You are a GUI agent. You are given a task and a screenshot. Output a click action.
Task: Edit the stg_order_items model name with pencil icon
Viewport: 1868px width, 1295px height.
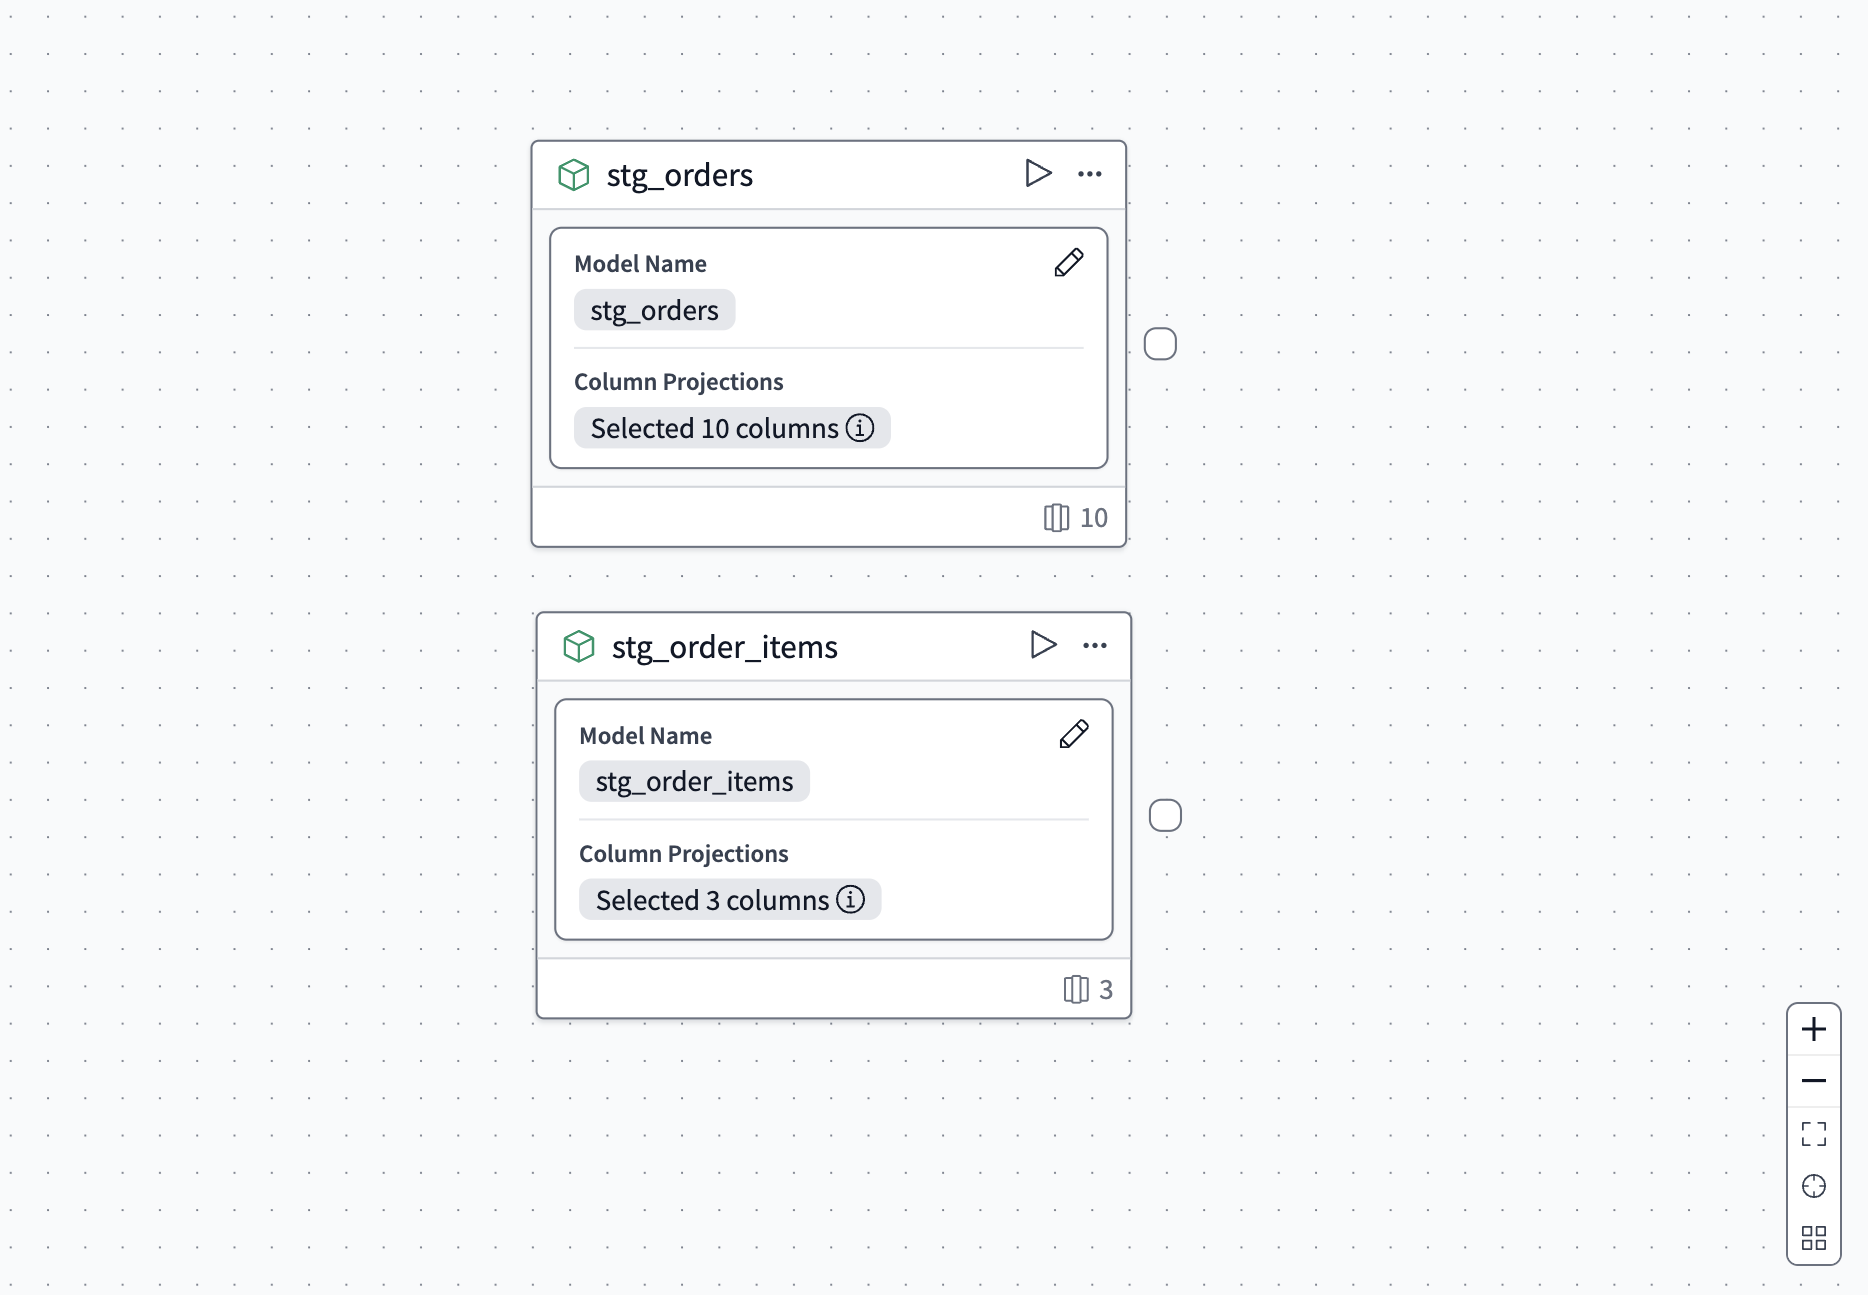(1073, 733)
